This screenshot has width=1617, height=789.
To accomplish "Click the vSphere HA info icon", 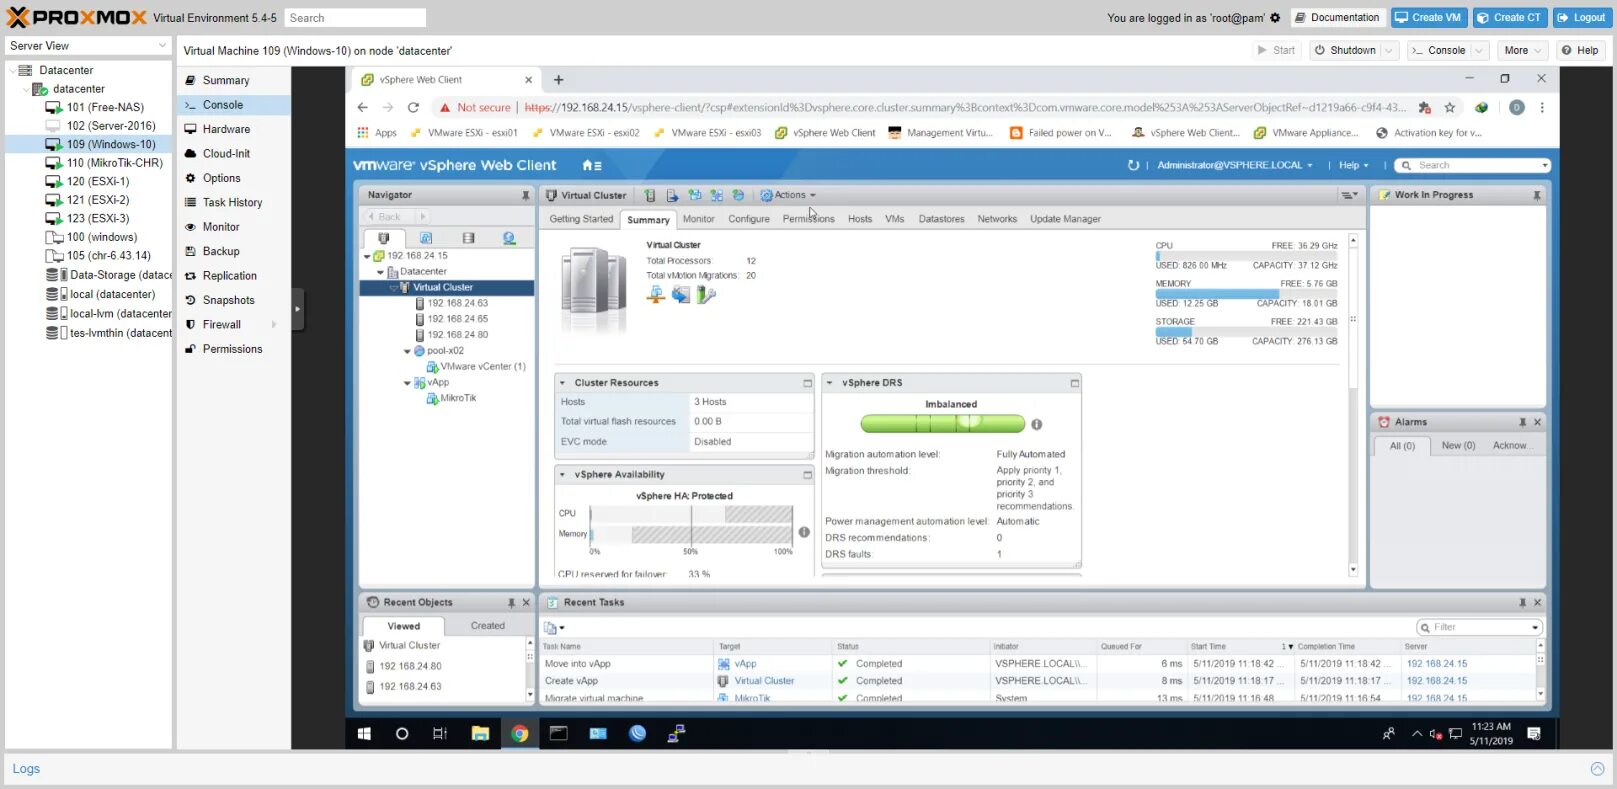I will click(804, 532).
